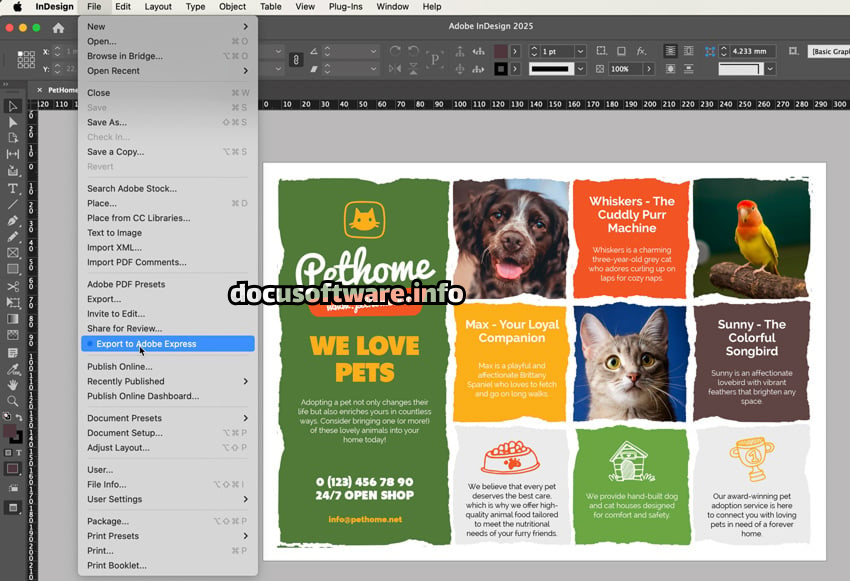850x581 pixels.
Task: Click the Select Container icon
Action: coord(460,51)
